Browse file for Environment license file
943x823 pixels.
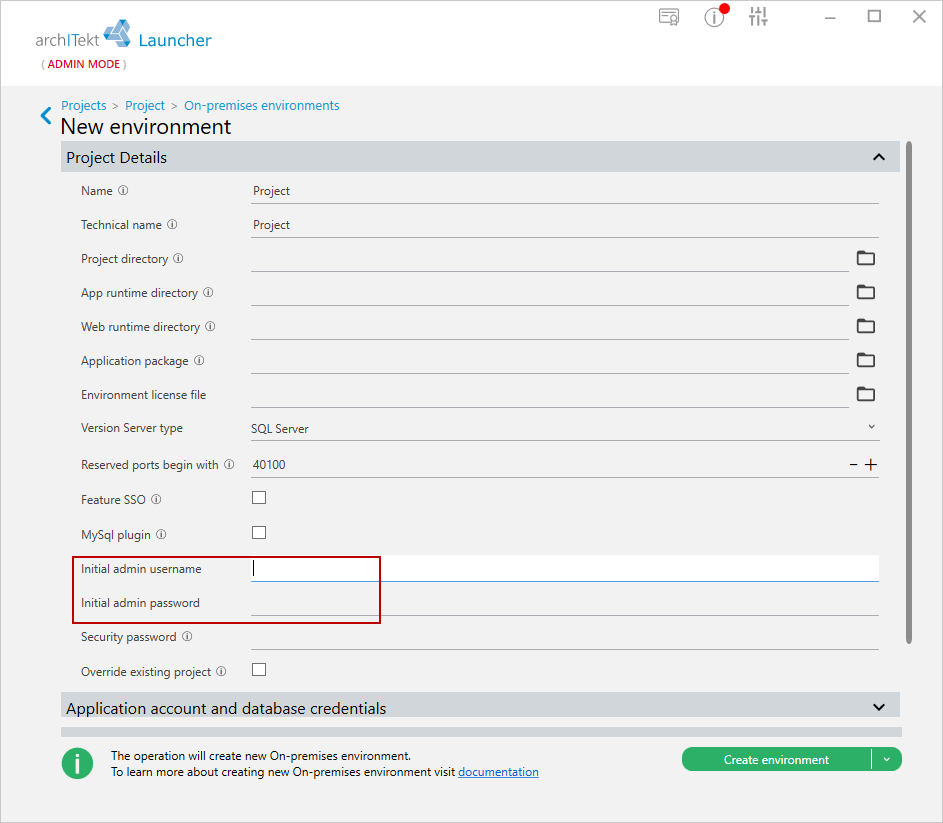point(865,394)
